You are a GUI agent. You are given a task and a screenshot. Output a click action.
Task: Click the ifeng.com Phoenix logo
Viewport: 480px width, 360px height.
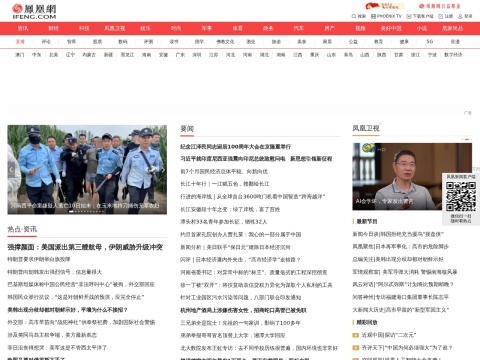tap(34, 11)
